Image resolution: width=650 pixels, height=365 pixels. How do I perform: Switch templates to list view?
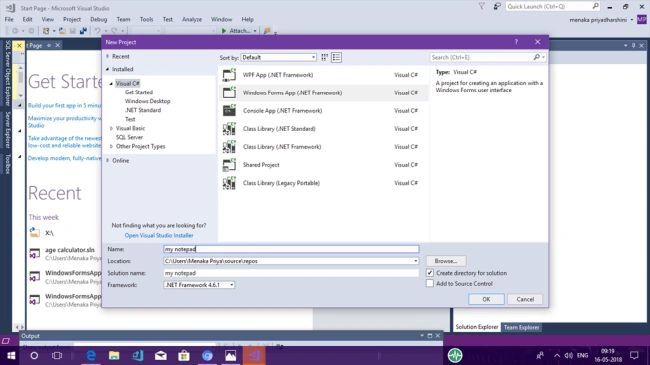336,57
